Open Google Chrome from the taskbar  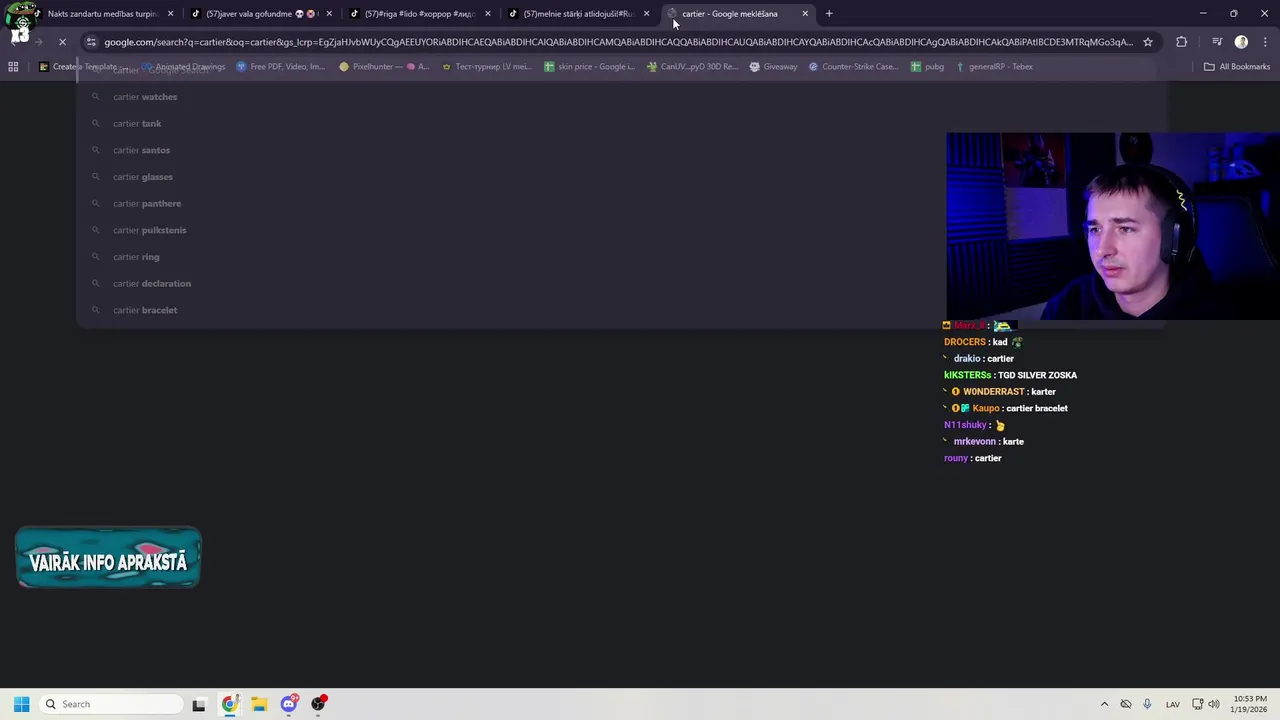point(229,704)
